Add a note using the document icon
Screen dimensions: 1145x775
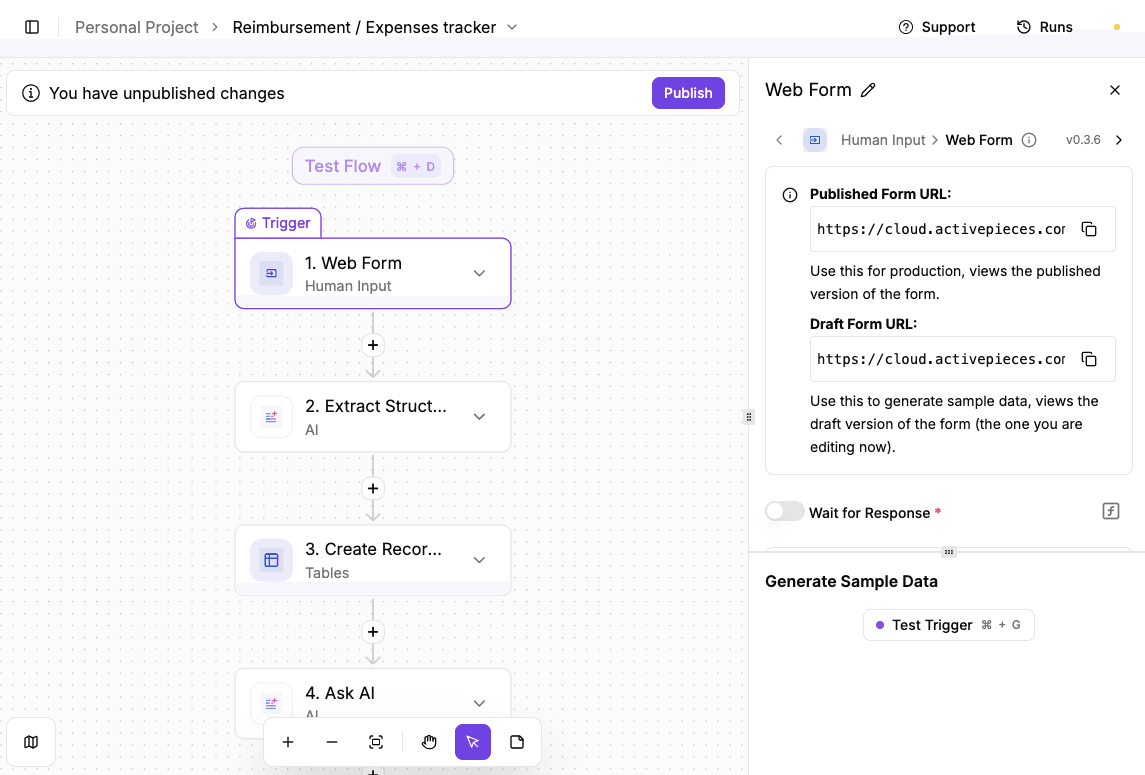tap(517, 742)
